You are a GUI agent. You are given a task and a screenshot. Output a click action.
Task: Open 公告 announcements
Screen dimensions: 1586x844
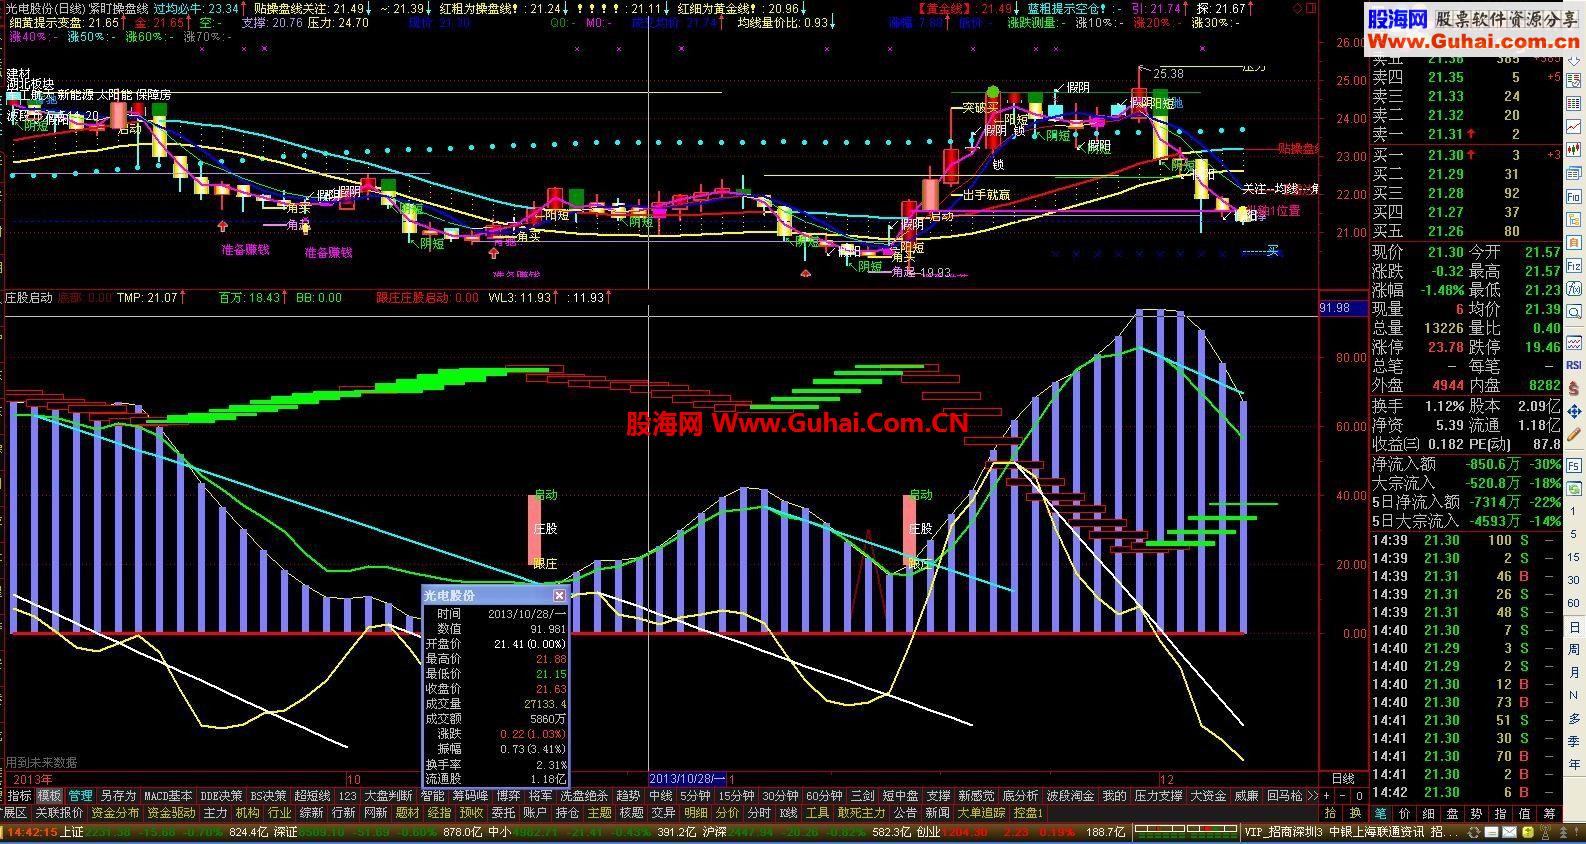click(x=905, y=813)
